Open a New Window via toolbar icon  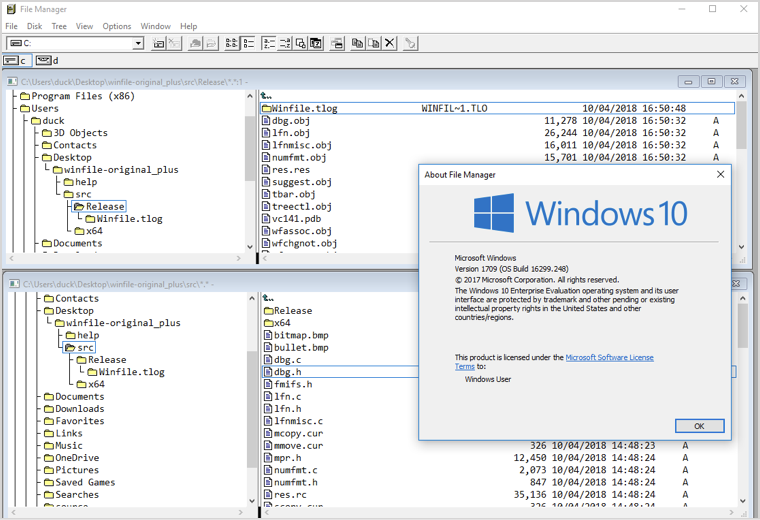click(x=337, y=43)
